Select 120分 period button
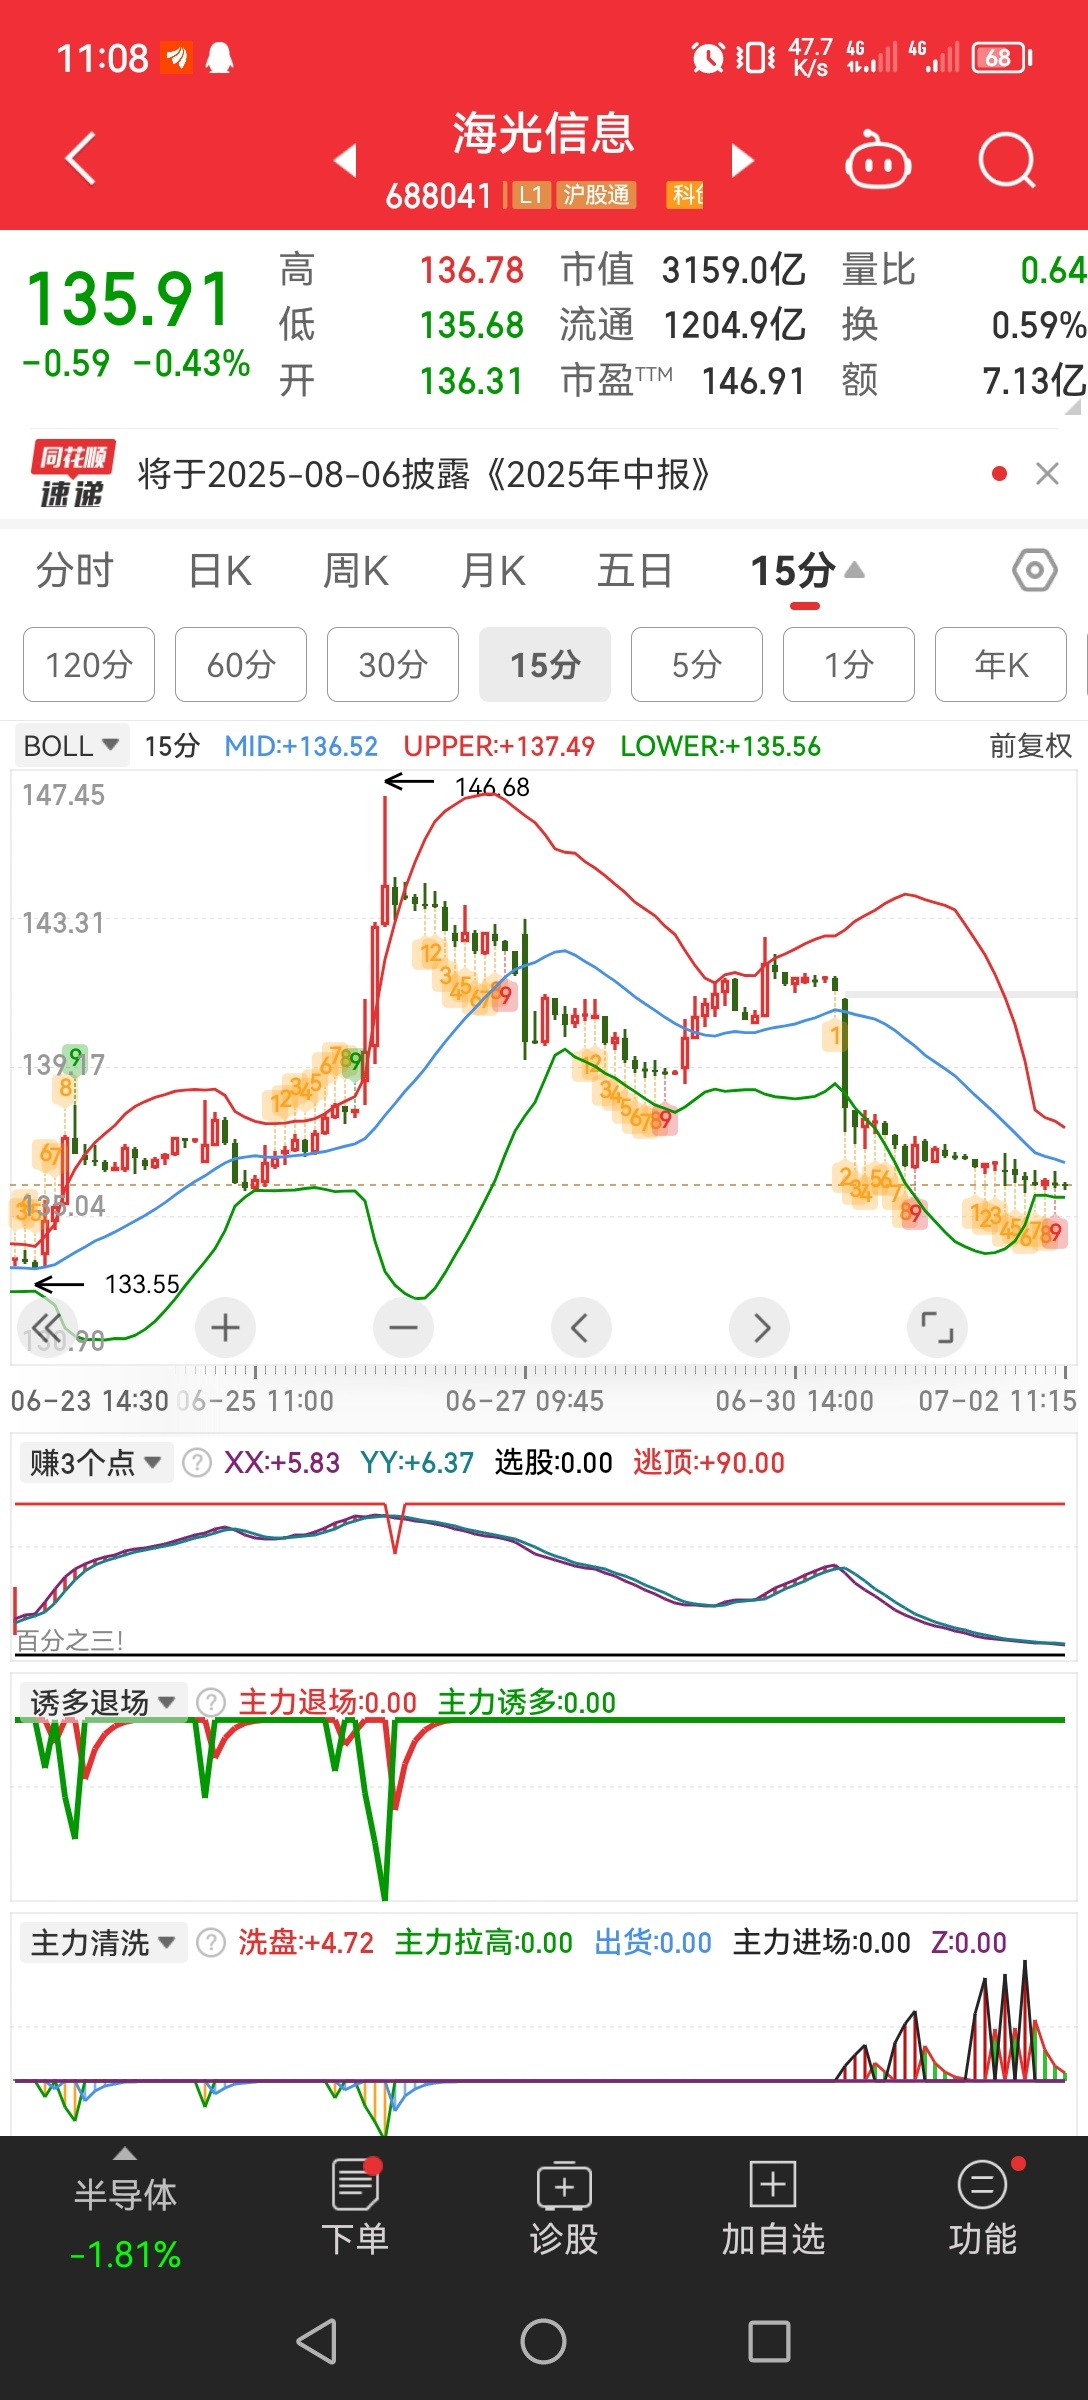This screenshot has width=1088, height=2400. 89,665
